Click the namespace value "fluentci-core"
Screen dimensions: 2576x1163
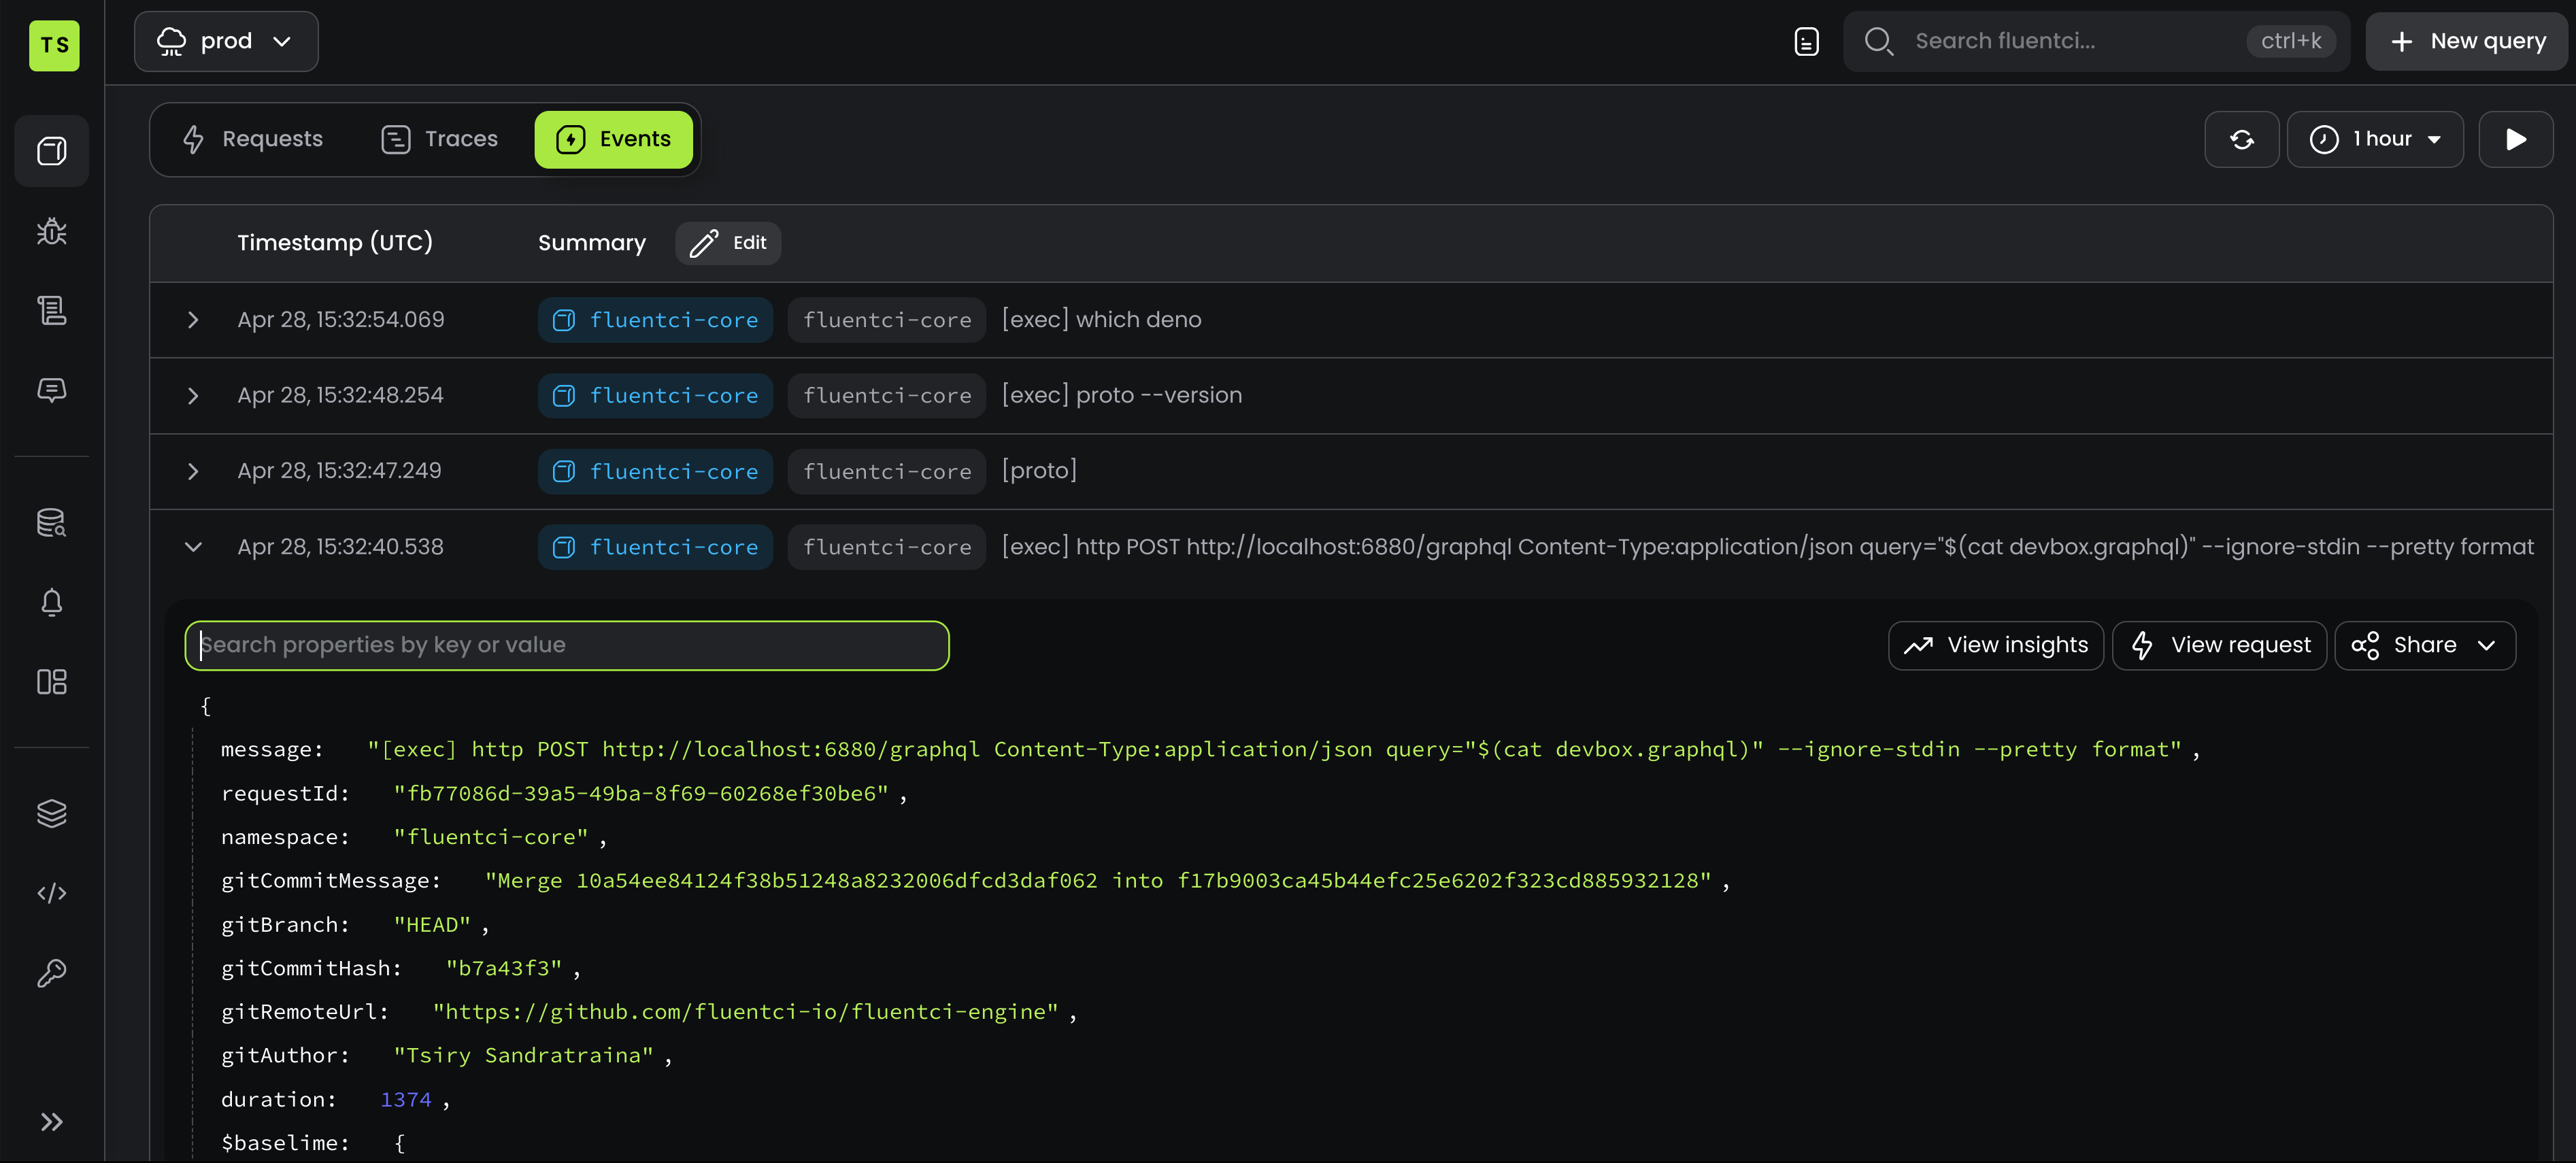coord(491,837)
